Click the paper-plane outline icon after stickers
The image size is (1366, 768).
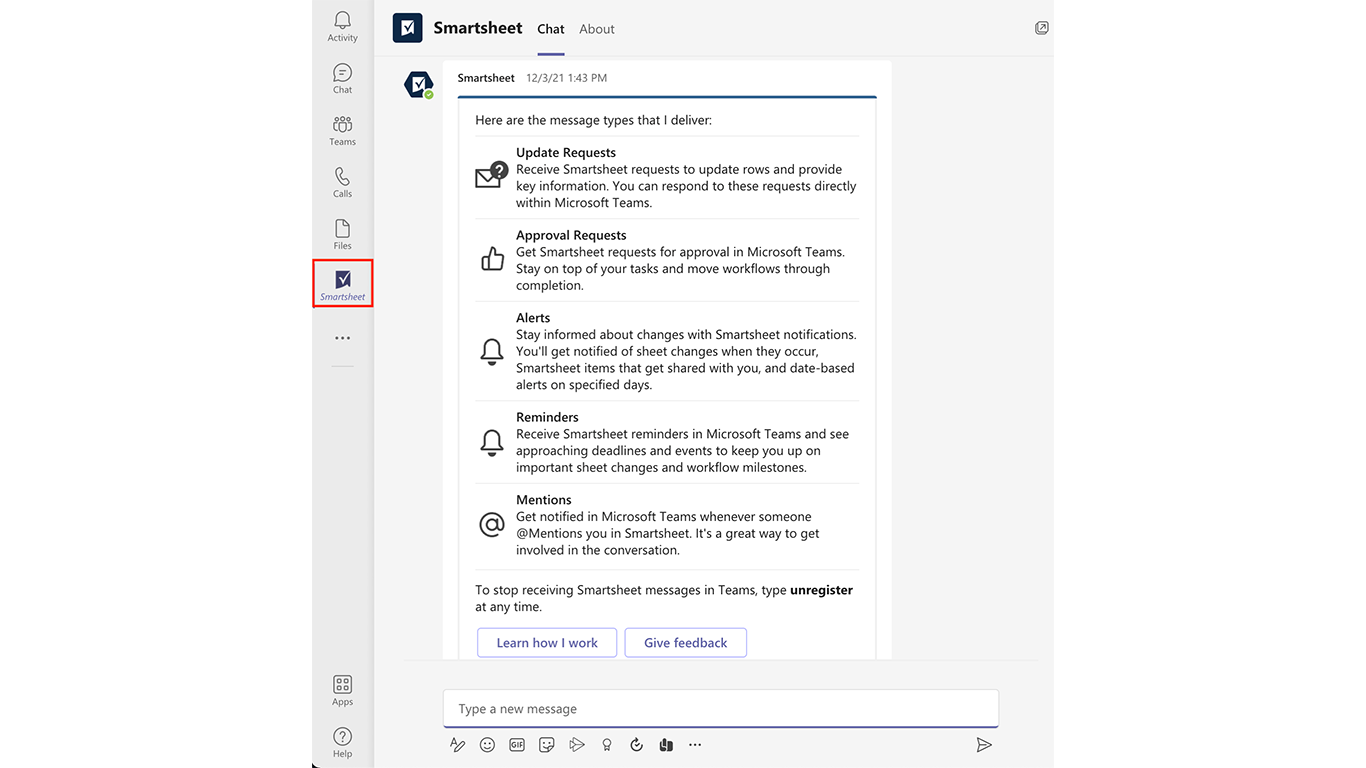(x=576, y=744)
